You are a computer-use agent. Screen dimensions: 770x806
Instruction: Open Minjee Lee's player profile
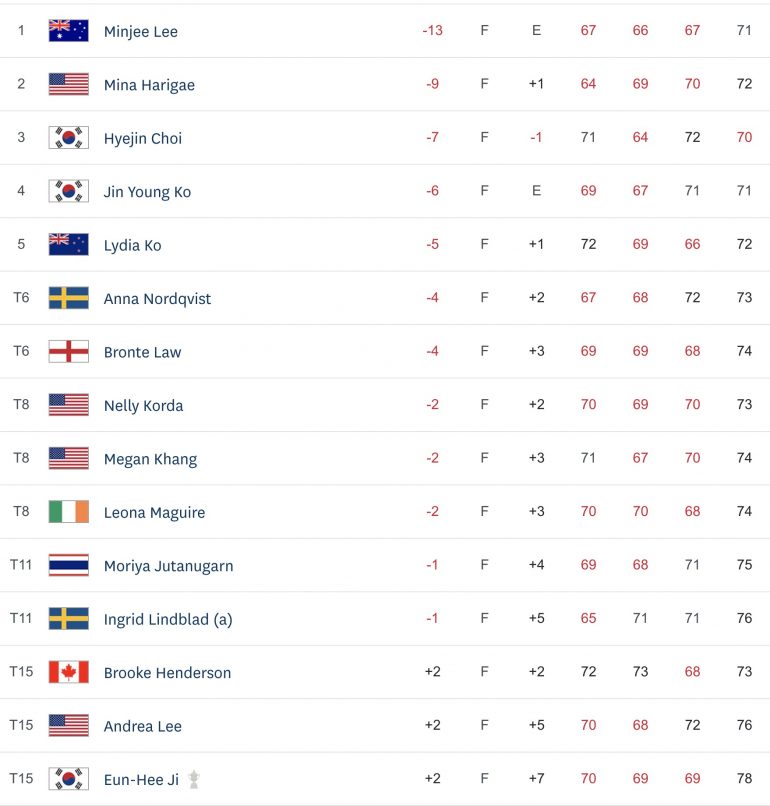pos(141,31)
